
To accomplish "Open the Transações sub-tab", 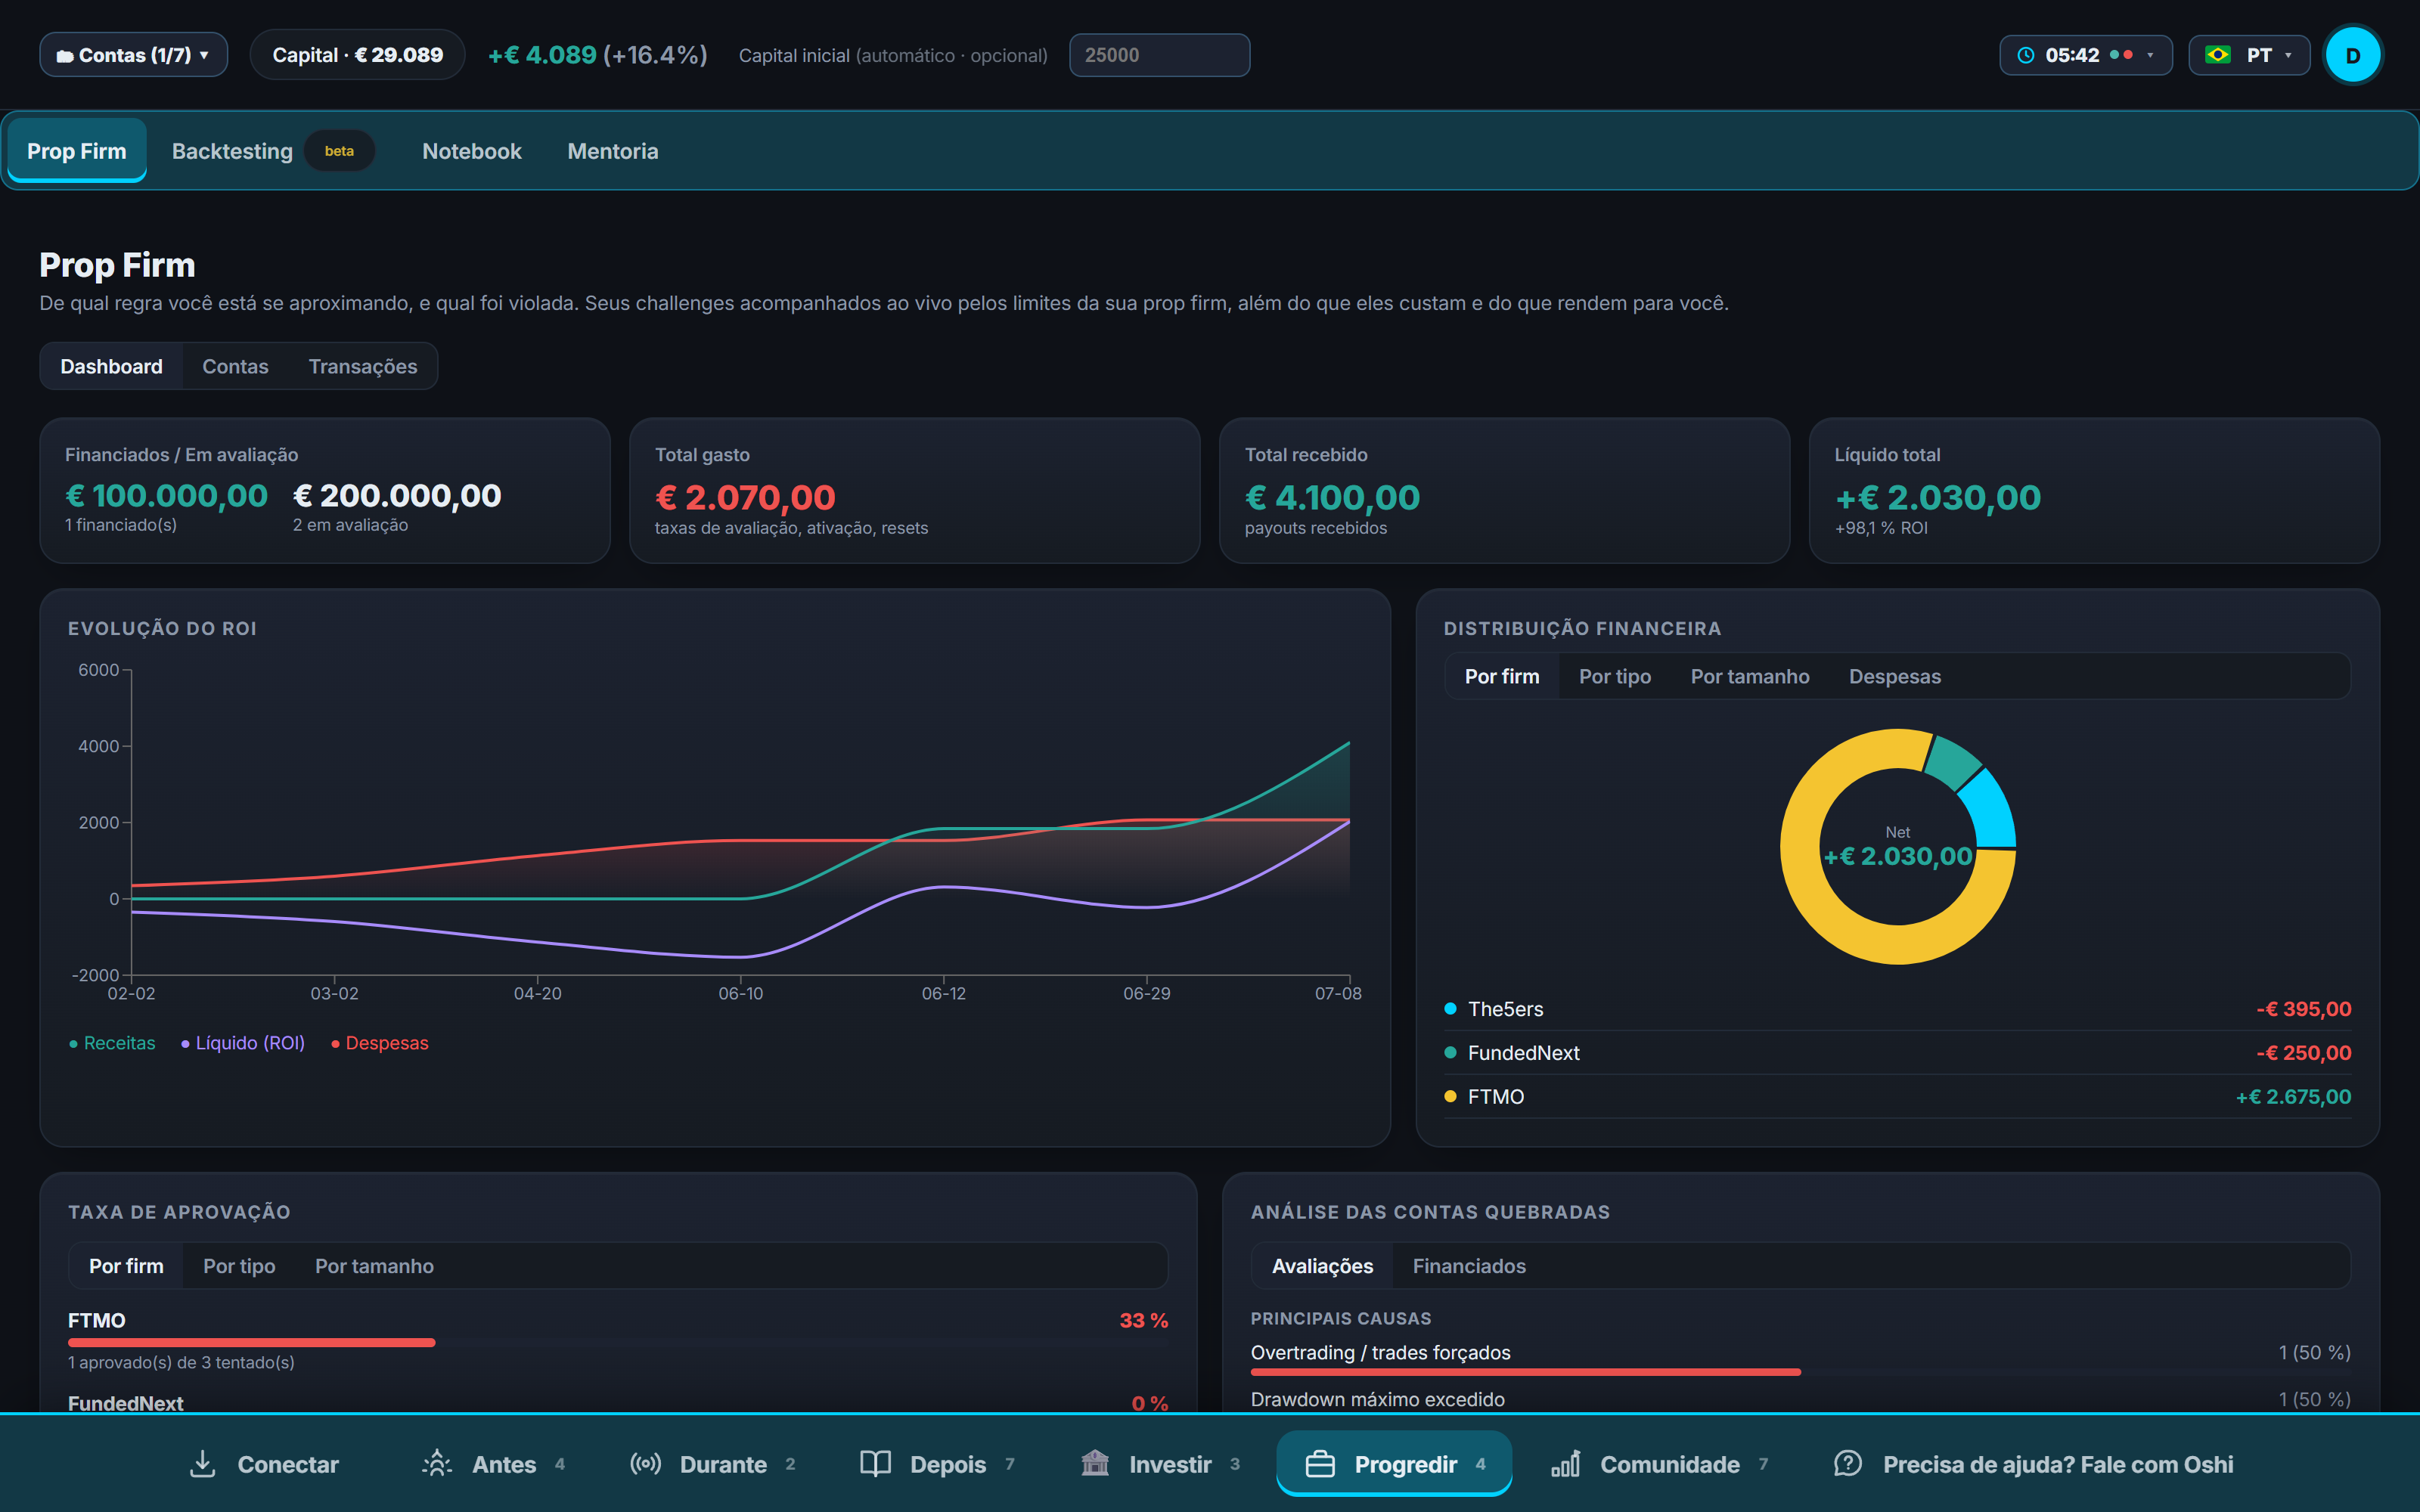I will pos(362,366).
